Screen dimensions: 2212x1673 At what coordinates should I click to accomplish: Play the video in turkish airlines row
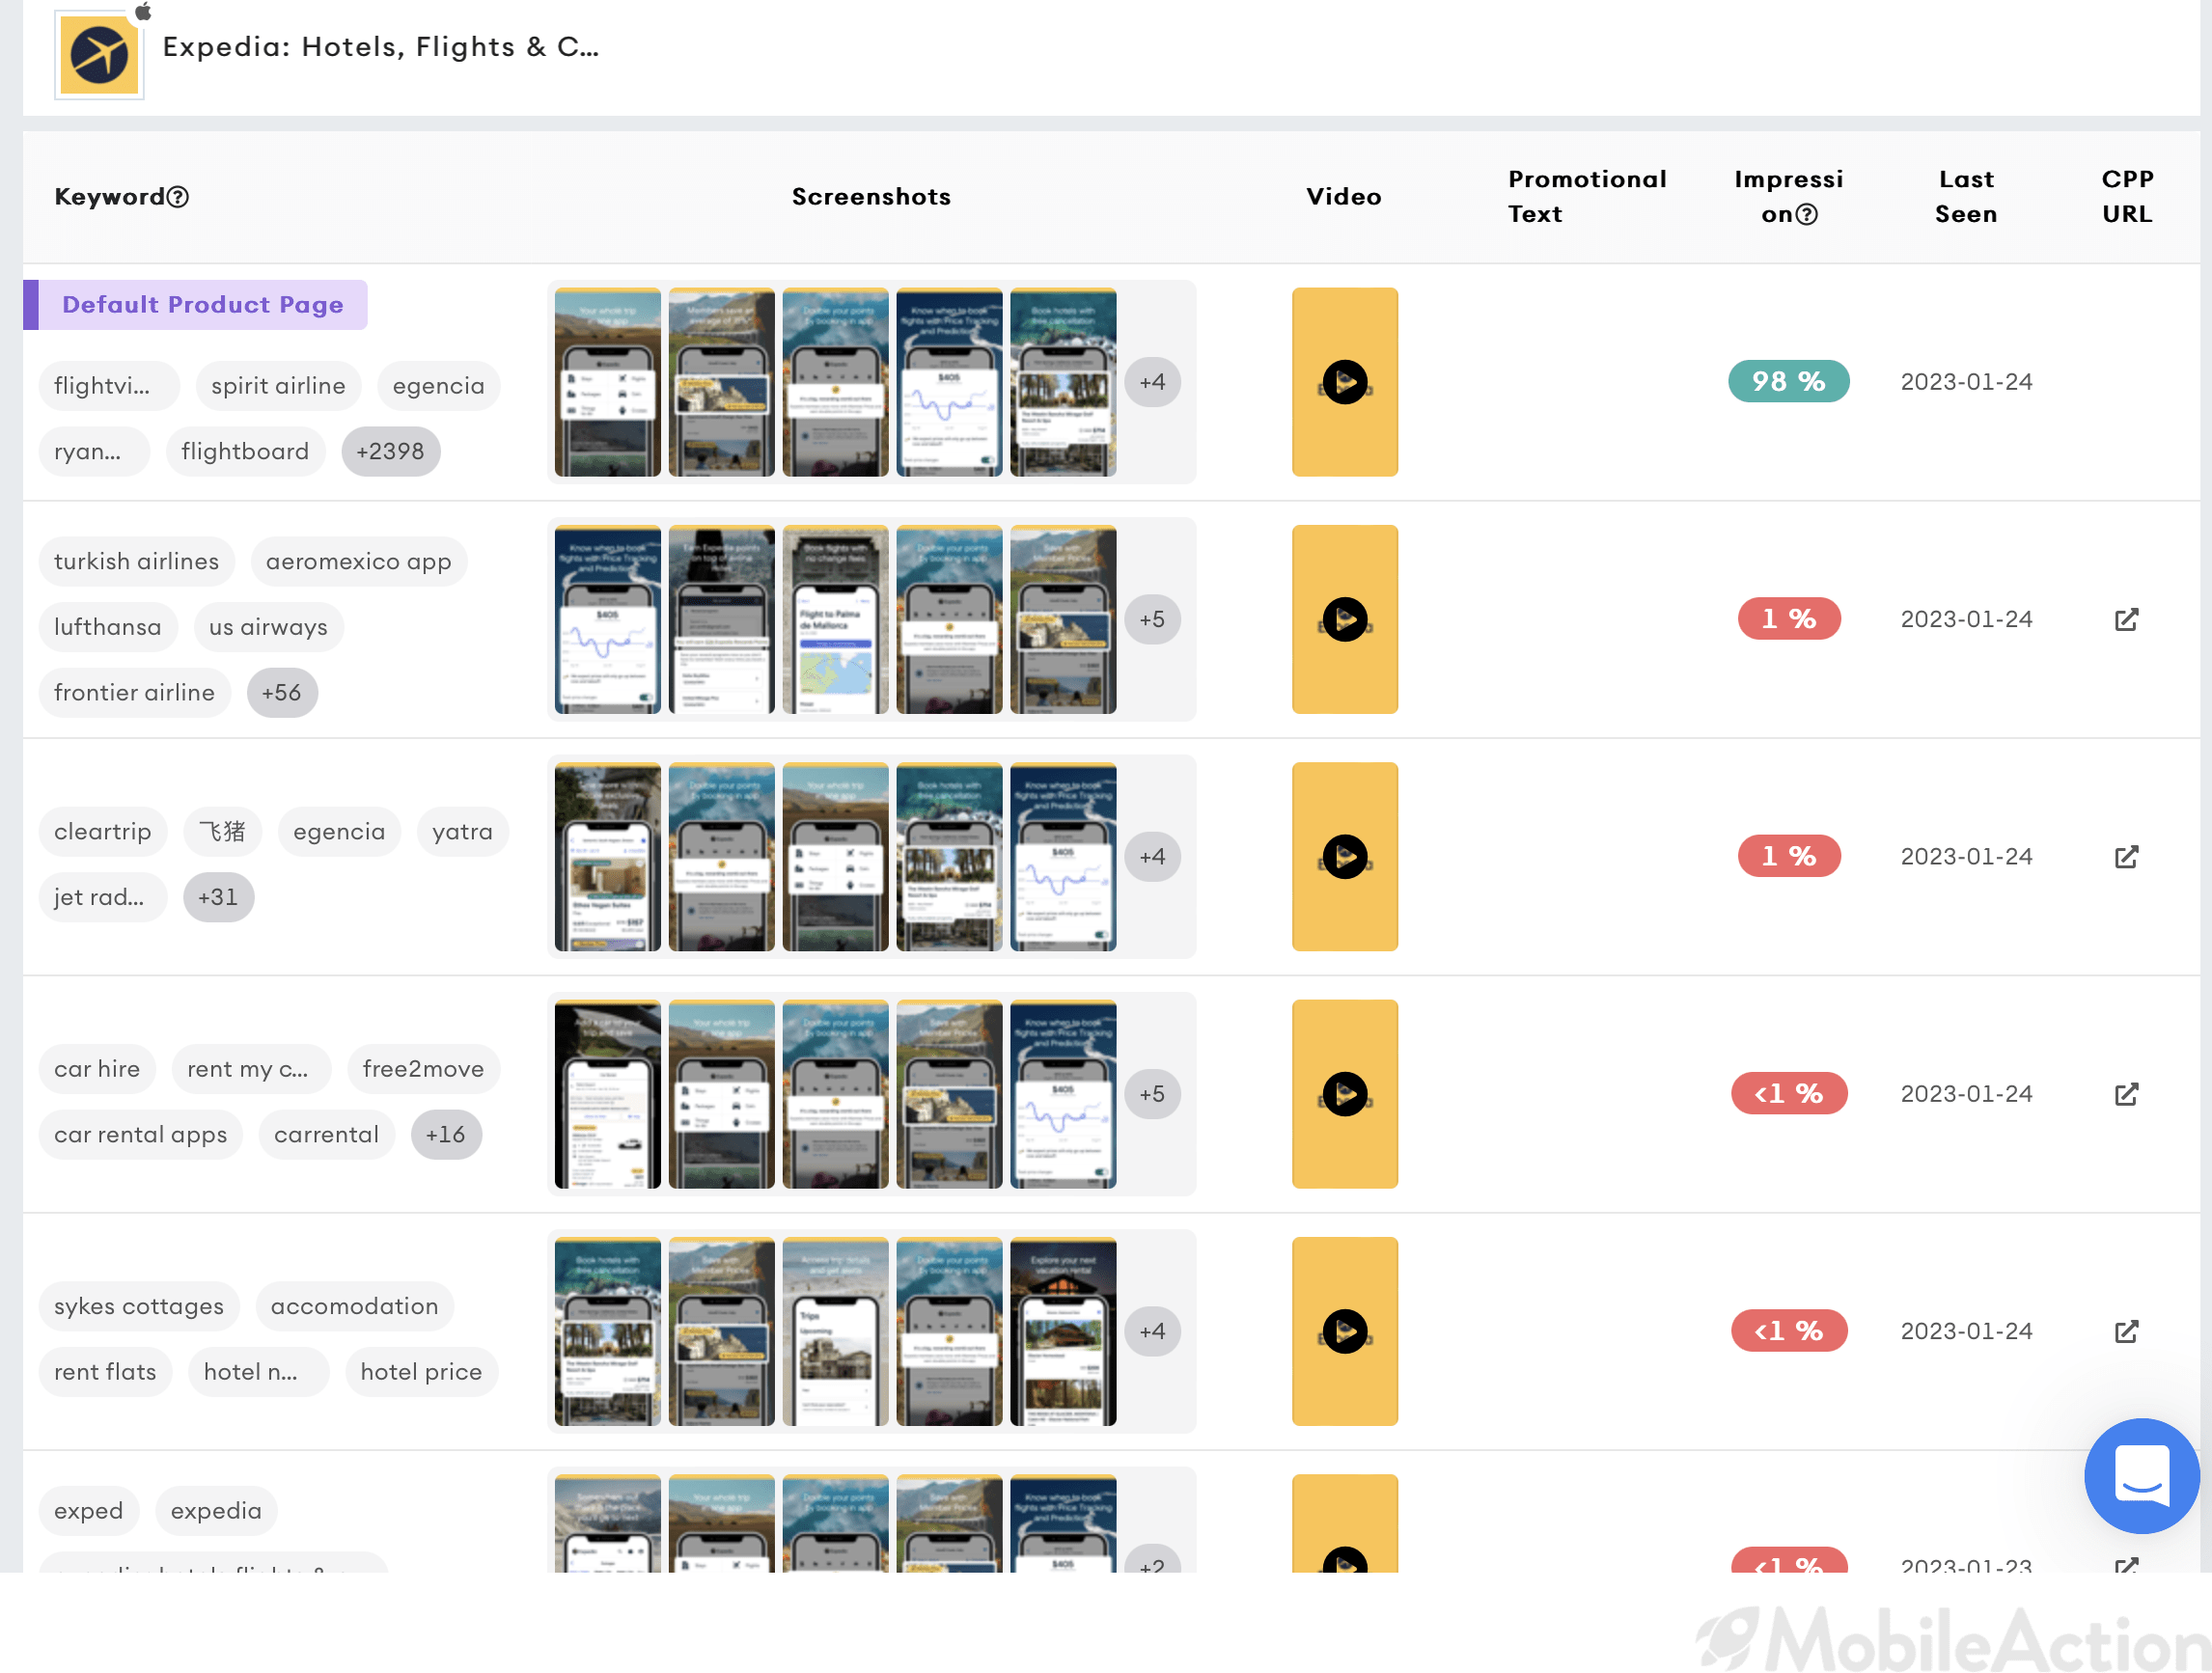tap(1345, 619)
